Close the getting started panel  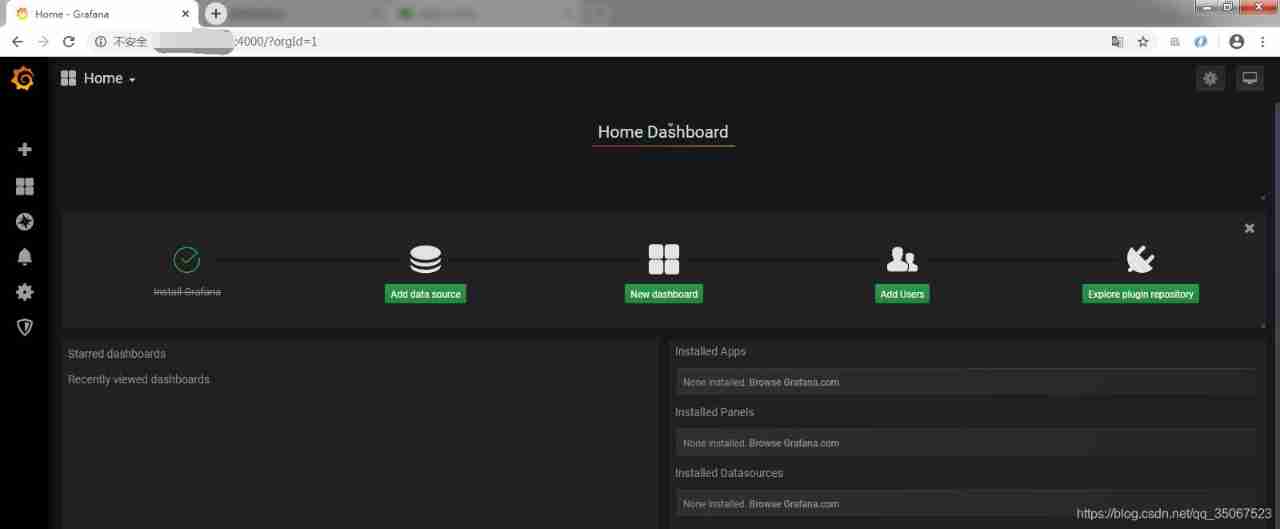point(1249,228)
